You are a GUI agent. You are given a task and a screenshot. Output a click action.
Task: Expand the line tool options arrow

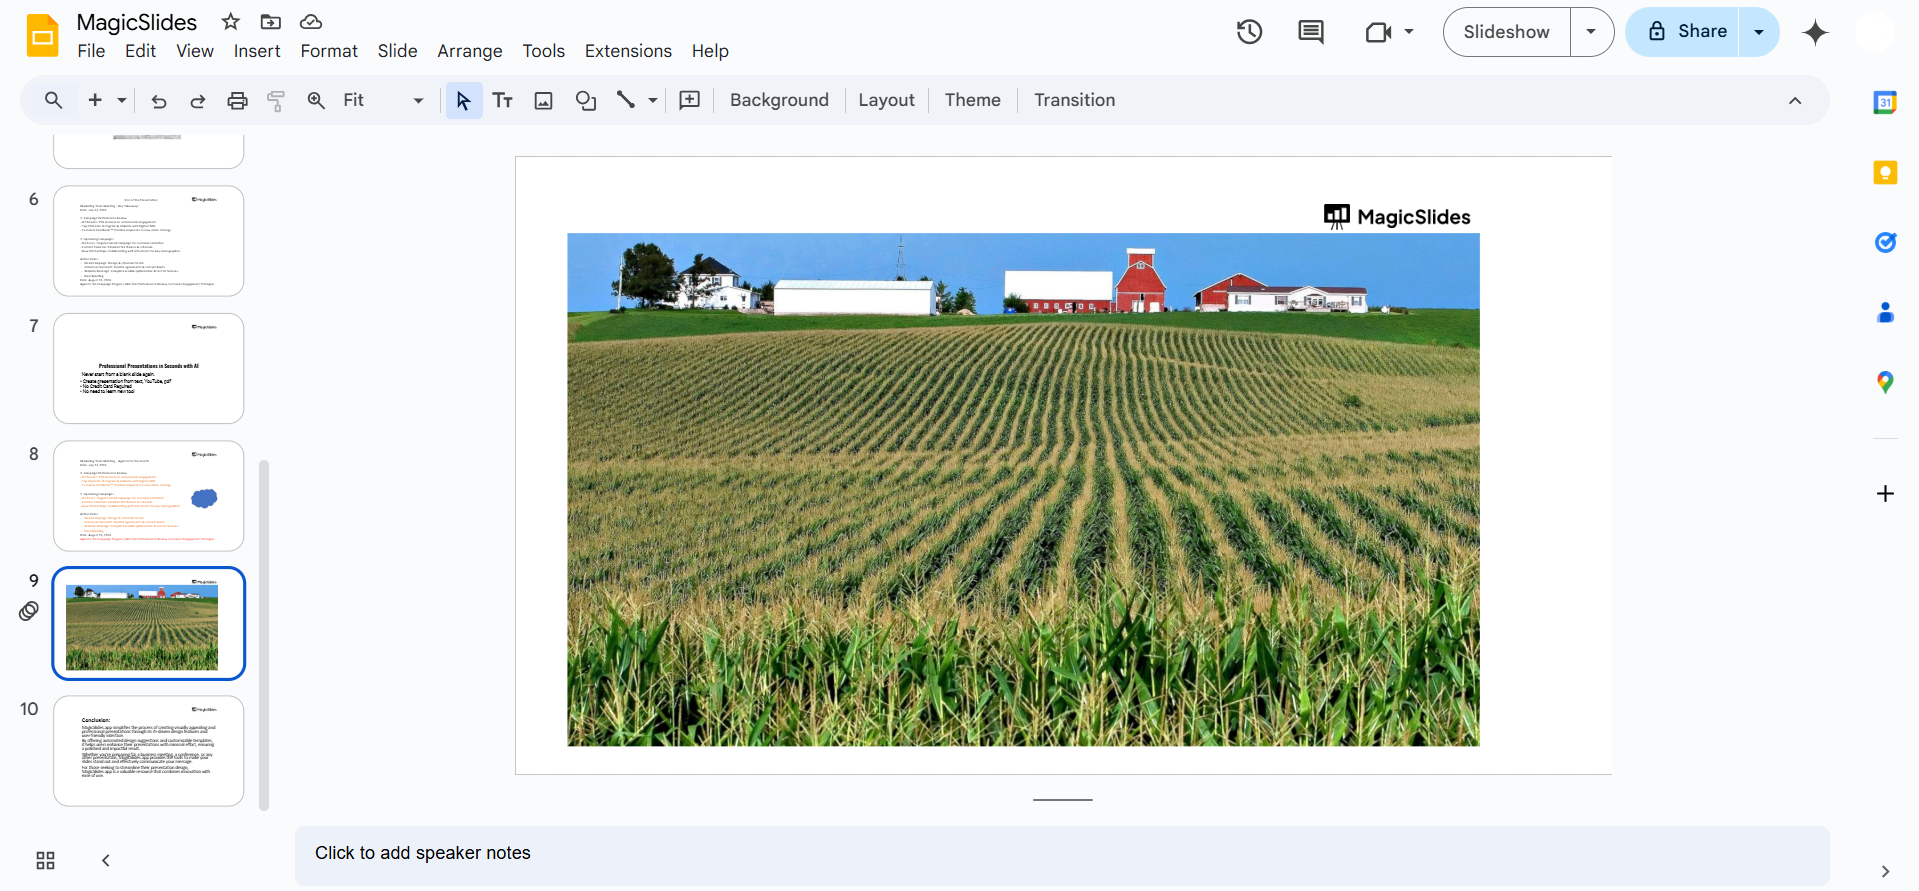click(653, 100)
